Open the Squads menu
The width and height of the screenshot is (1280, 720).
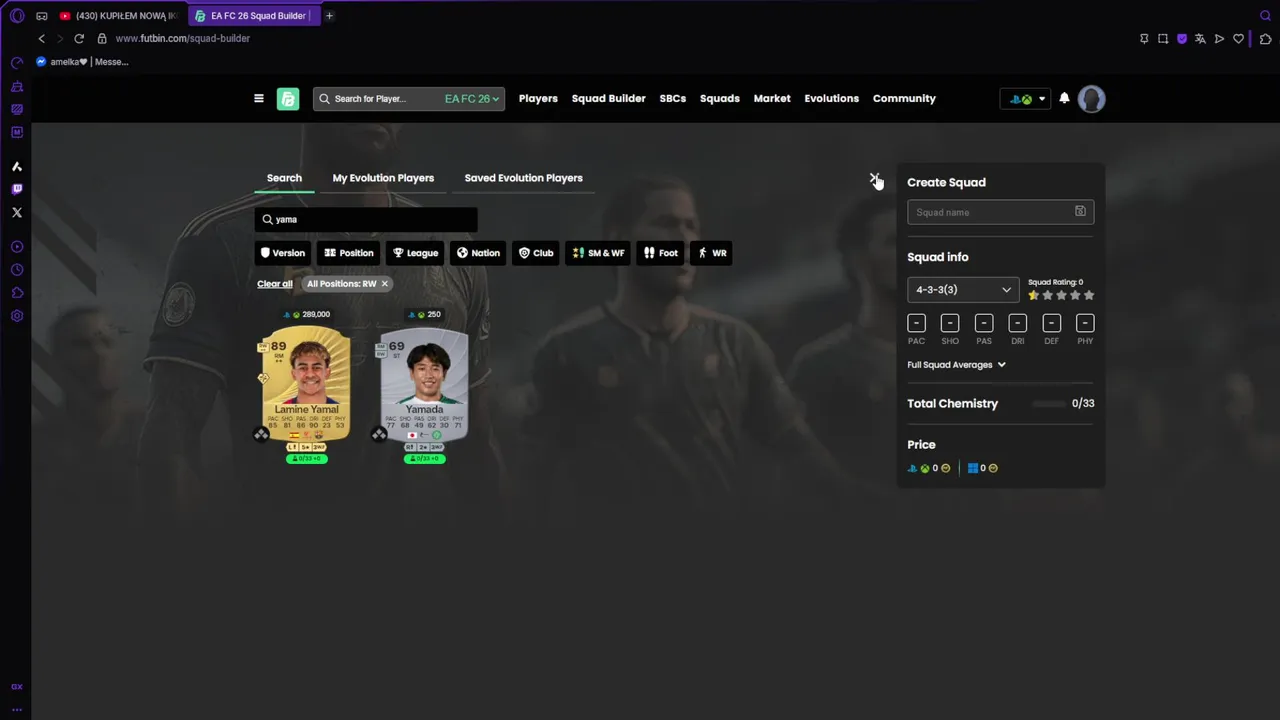[720, 98]
